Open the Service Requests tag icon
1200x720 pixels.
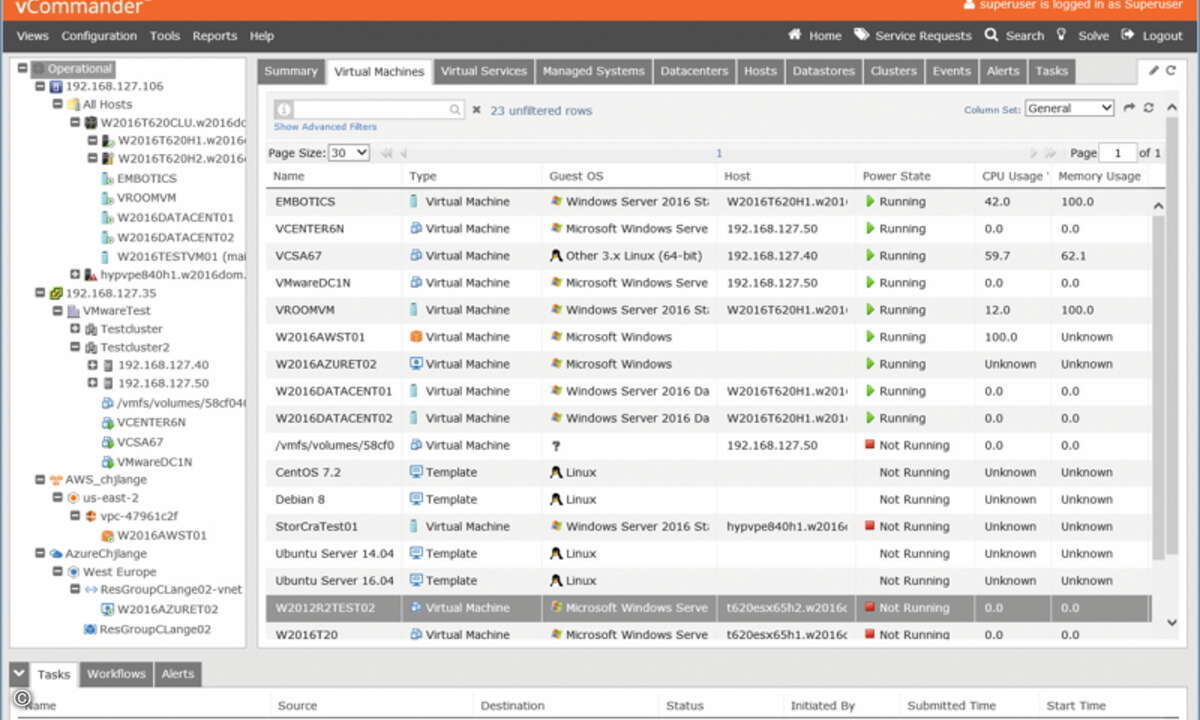coord(861,35)
